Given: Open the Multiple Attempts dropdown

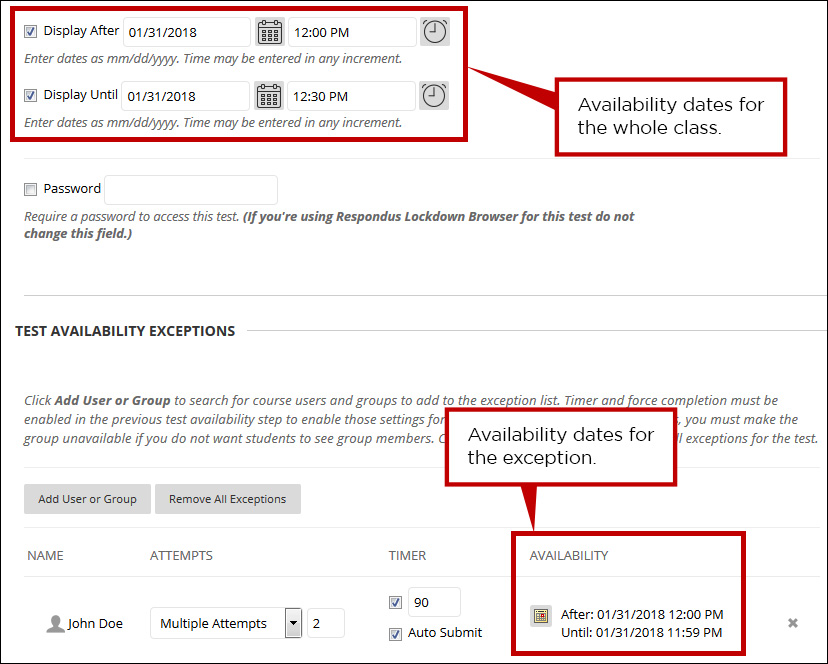Looking at the screenshot, I should [x=293, y=623].
